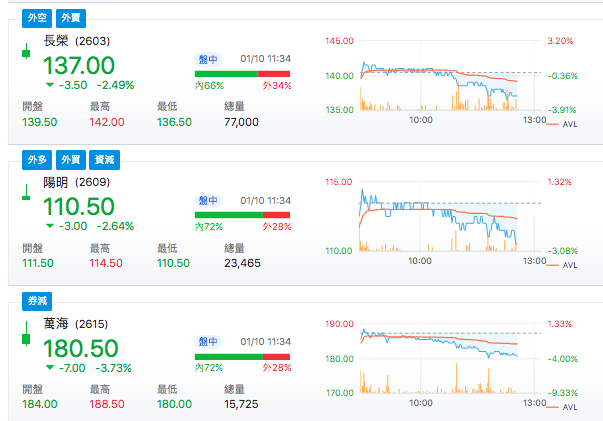The width and height of the screenshot is (603, 421).
Task: Click 萬海 high price 188.50
Action: (x=107, y=404)
